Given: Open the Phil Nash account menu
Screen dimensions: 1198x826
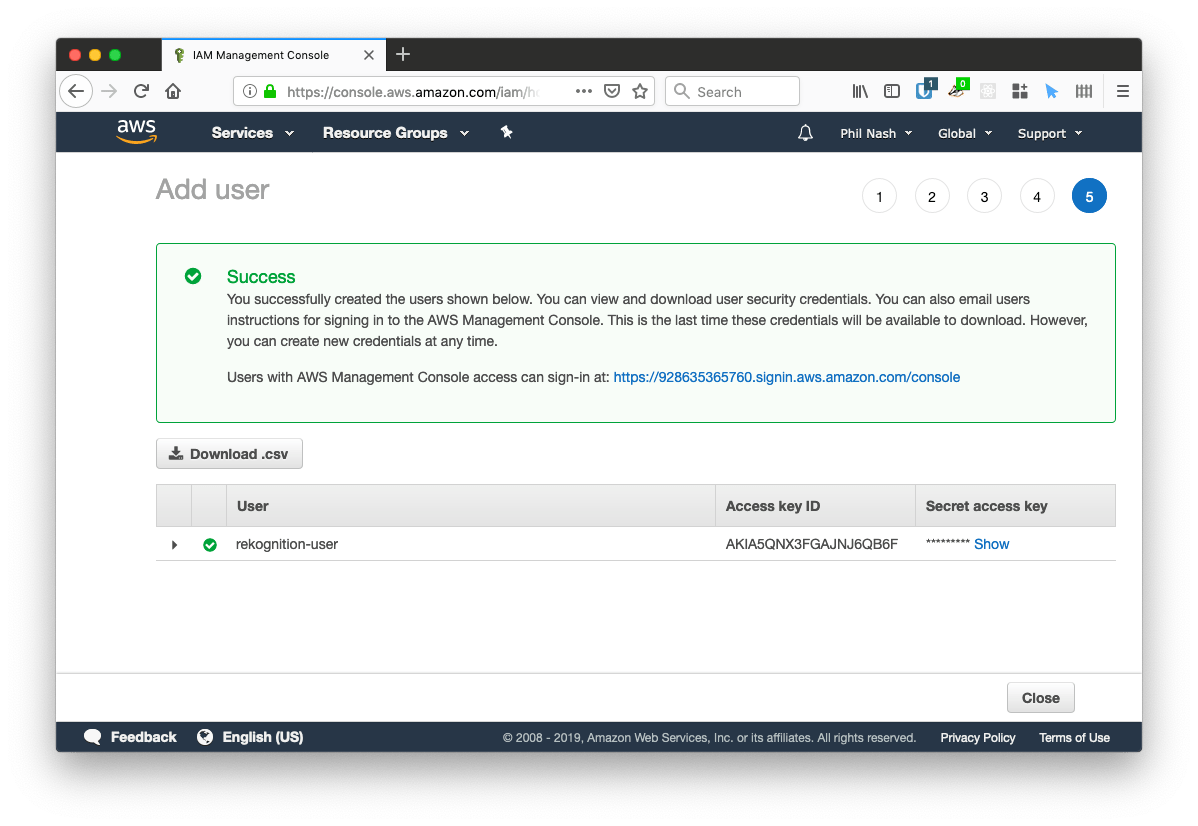Looking at the screenshot, I should (876, 134).
